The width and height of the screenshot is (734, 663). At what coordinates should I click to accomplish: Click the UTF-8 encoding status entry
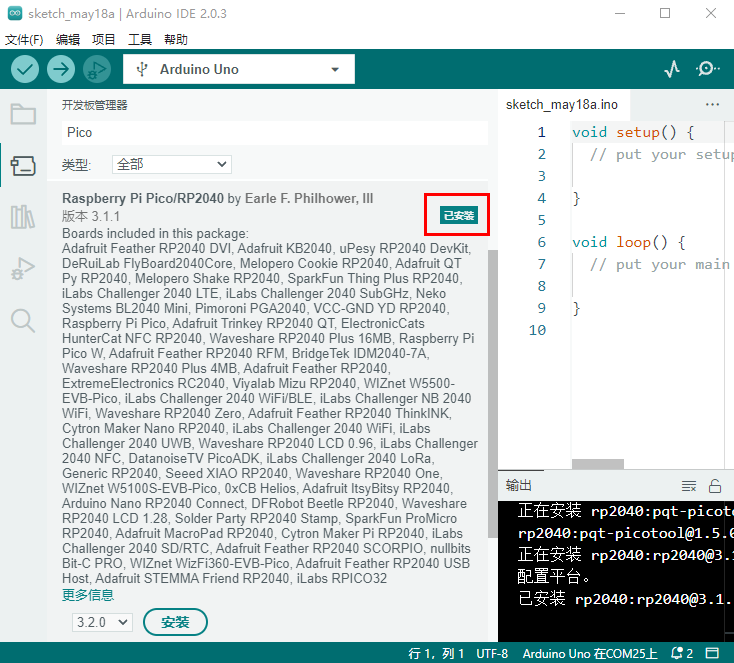[x=492, y=653]
